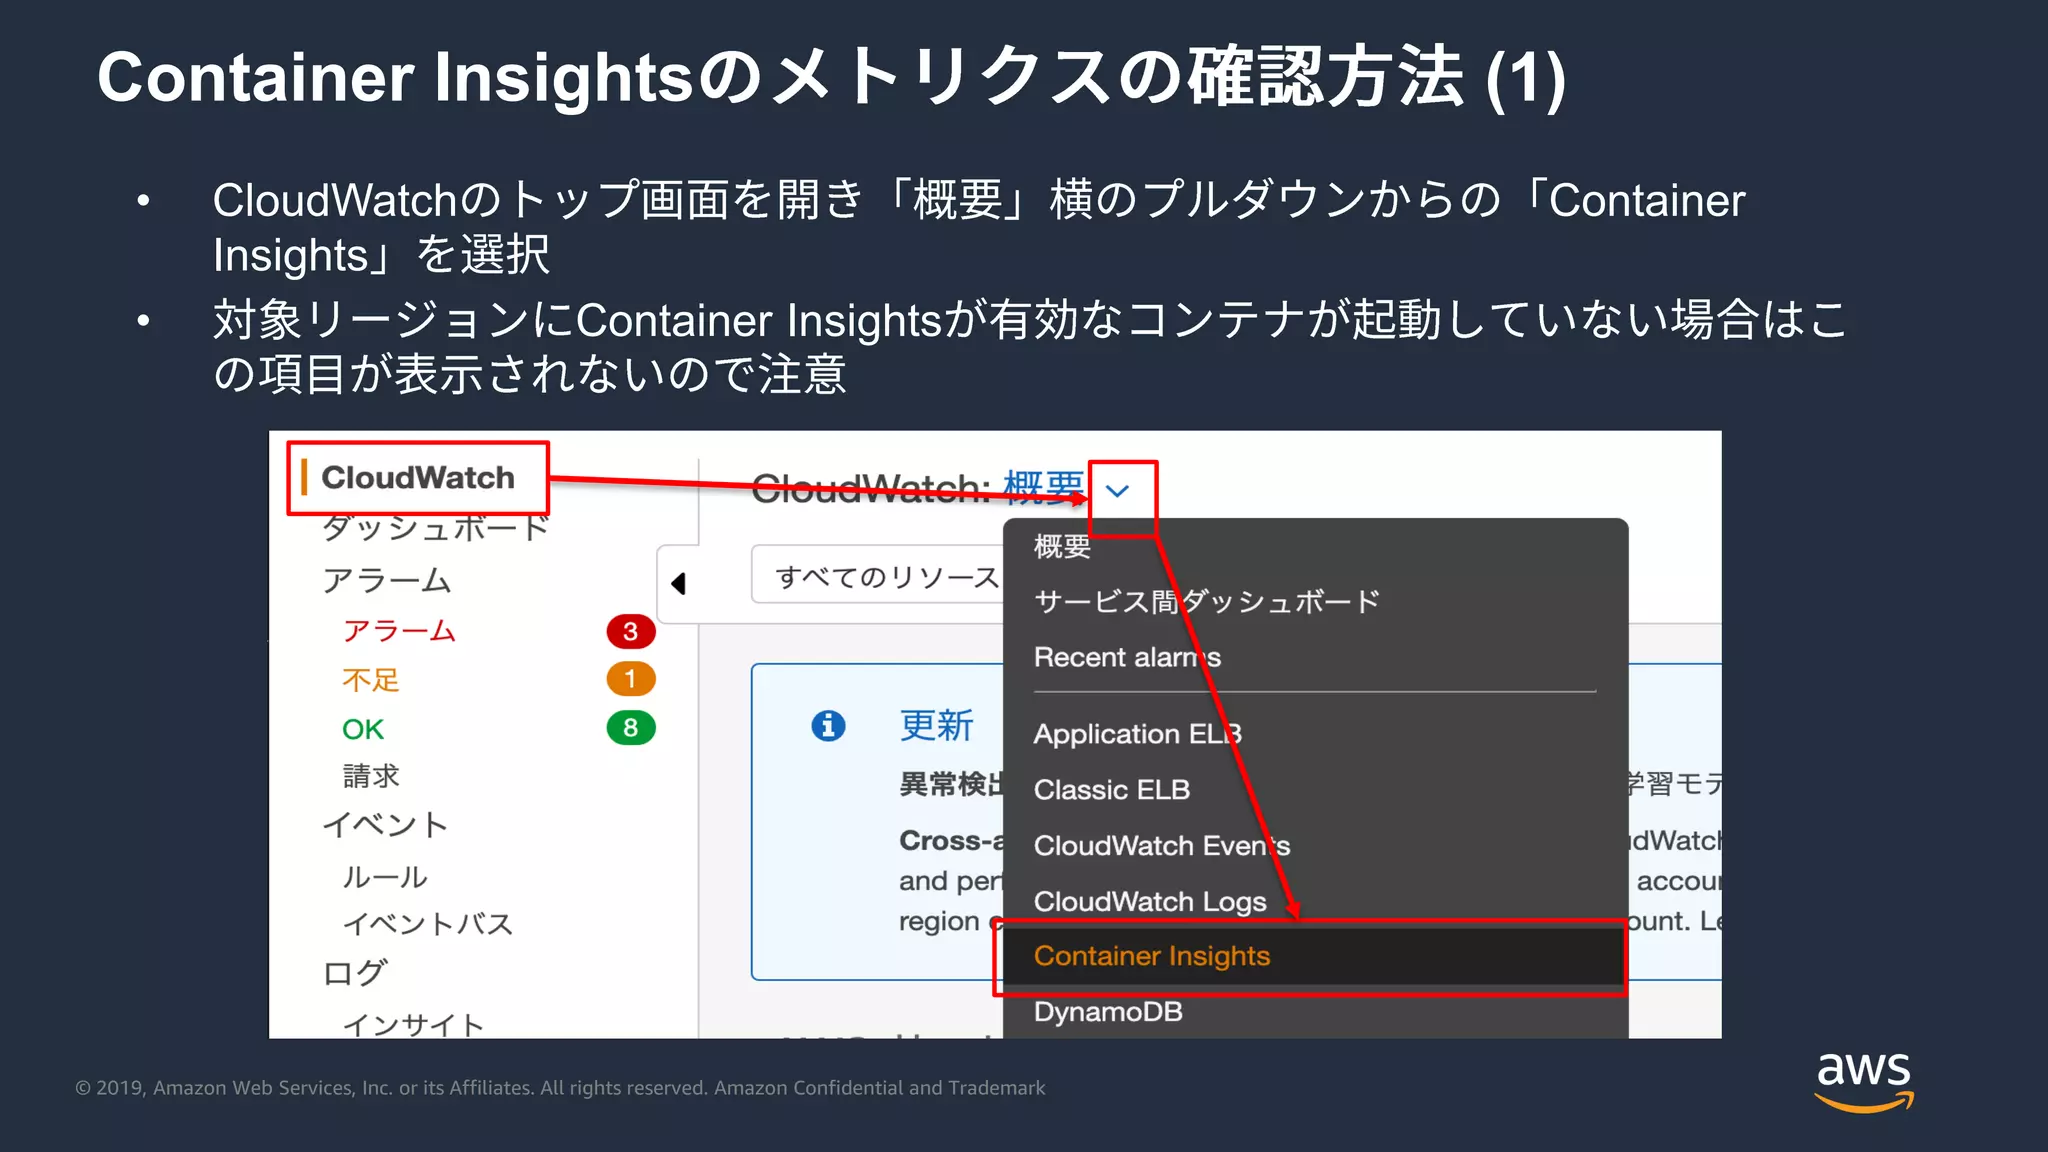Click the red alarm count badge 3
The height and width of the screenshot is (1152, 2048).
point(631,631)
